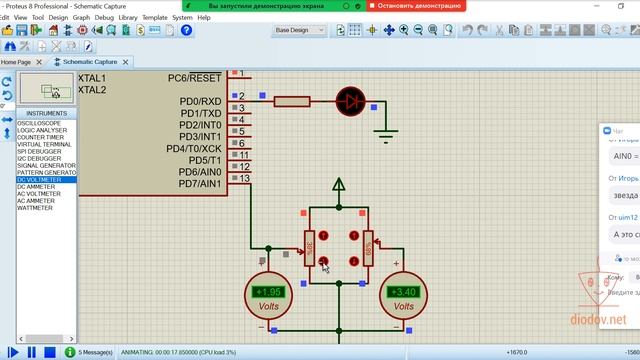The image size is (640, 360).
Task: Open the View menu
Action: [20, 18]
